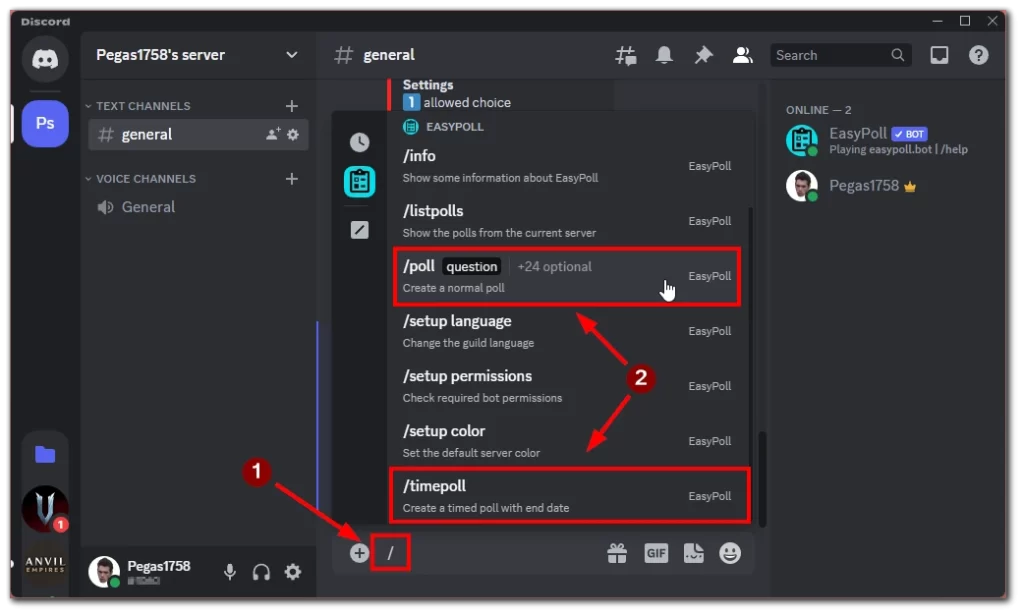Edit channel gear icon on general
This screenshot has height=616, width=1024.
coord(293,134)
